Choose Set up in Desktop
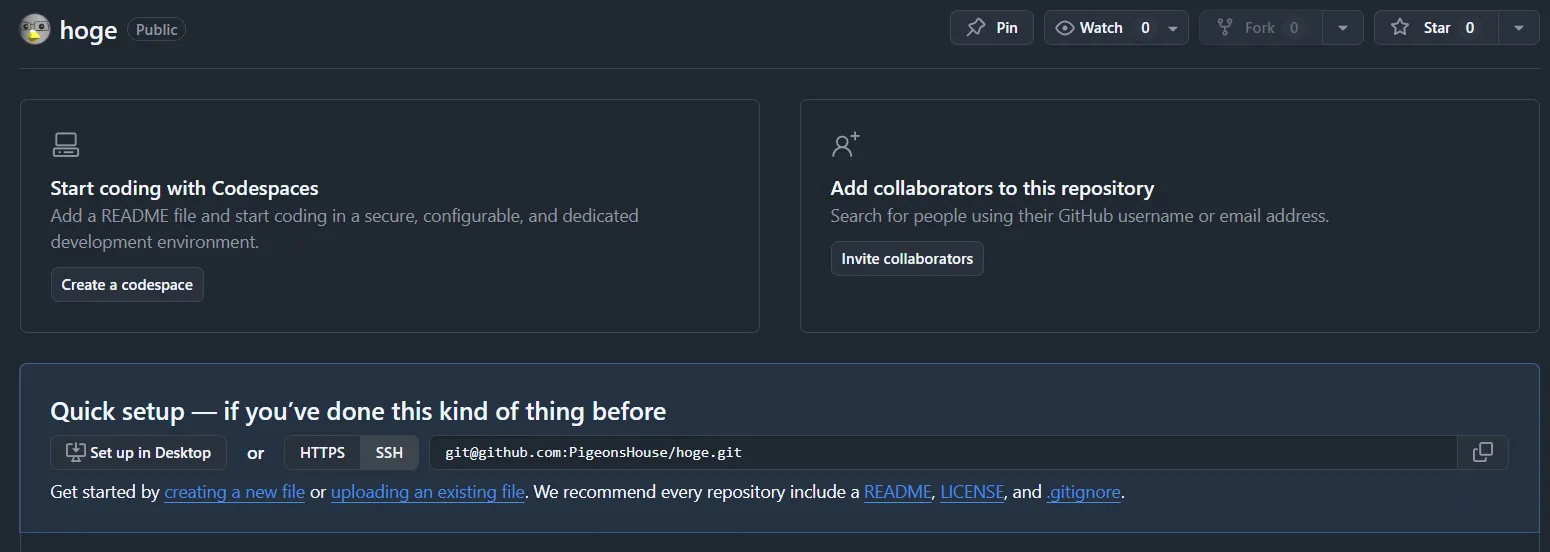The height and width of the screenshot is (552, 1550). [139, 453]
